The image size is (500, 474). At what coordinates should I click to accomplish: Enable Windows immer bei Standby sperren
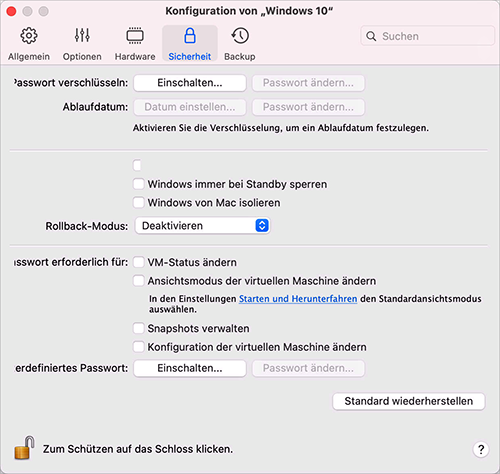pyautogui.click(x=138, y=184)
